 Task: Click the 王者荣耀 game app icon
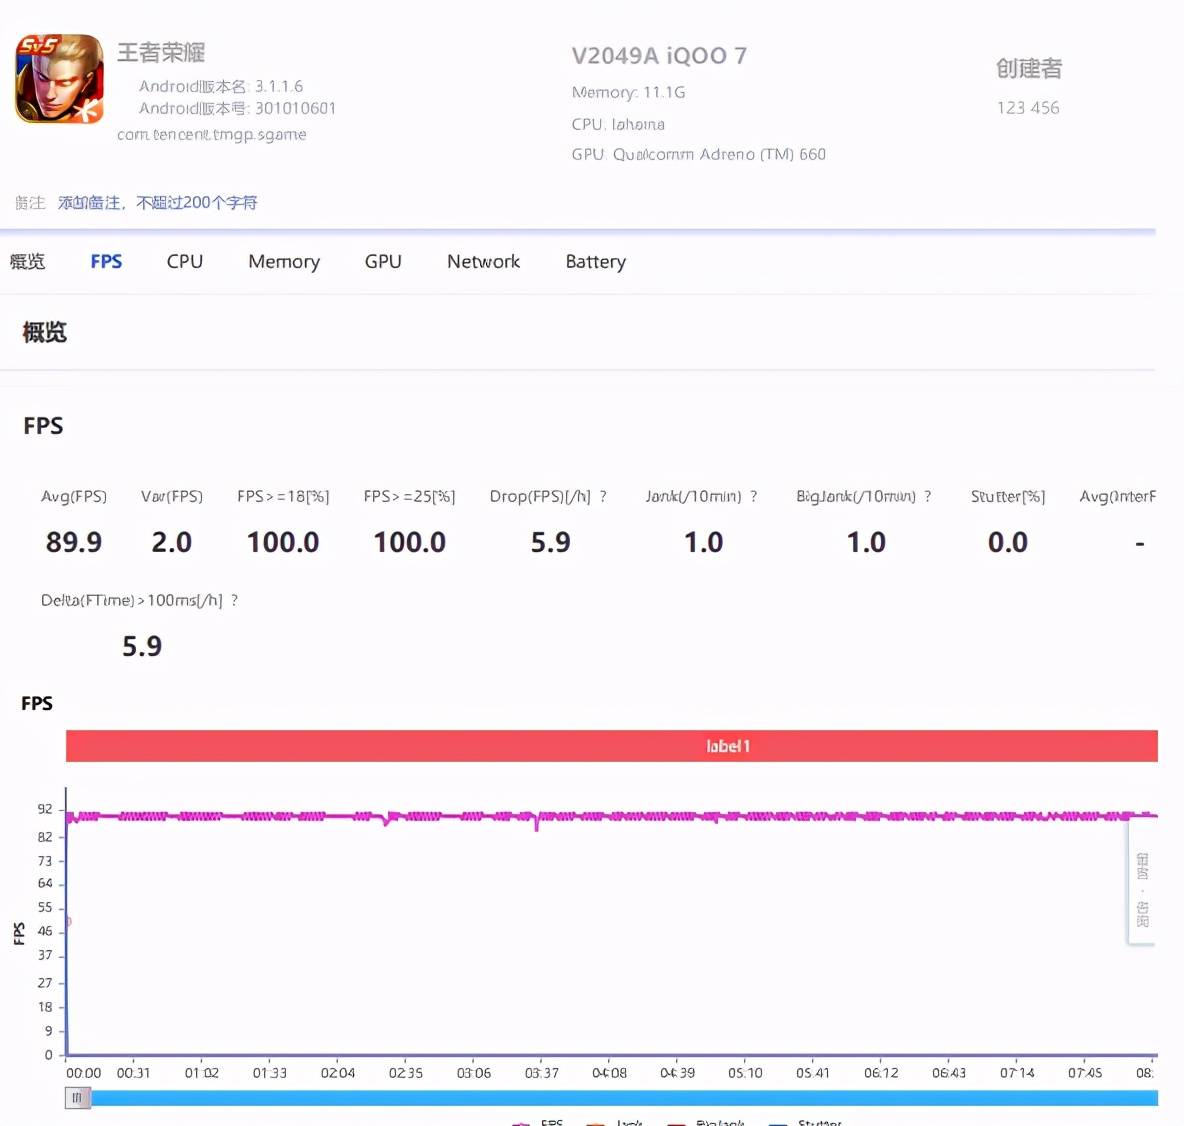coord(60,79)
